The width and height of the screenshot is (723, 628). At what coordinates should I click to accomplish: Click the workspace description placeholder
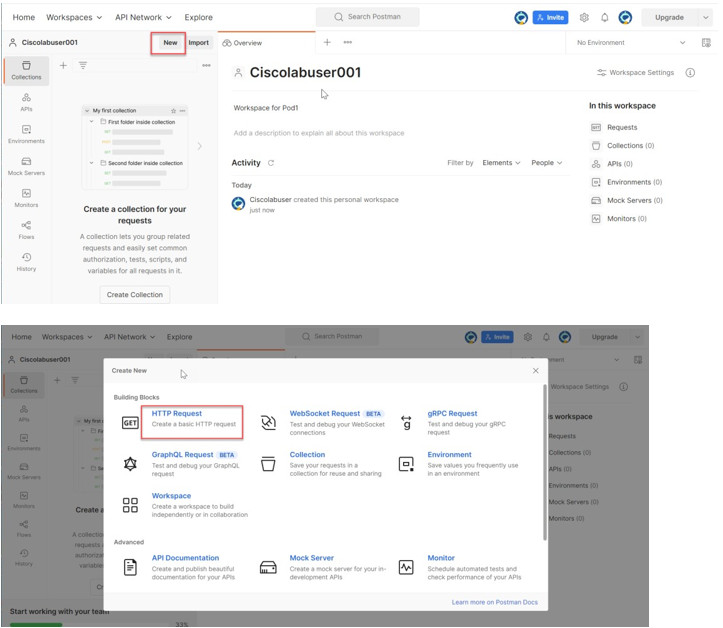click(319, 133)
